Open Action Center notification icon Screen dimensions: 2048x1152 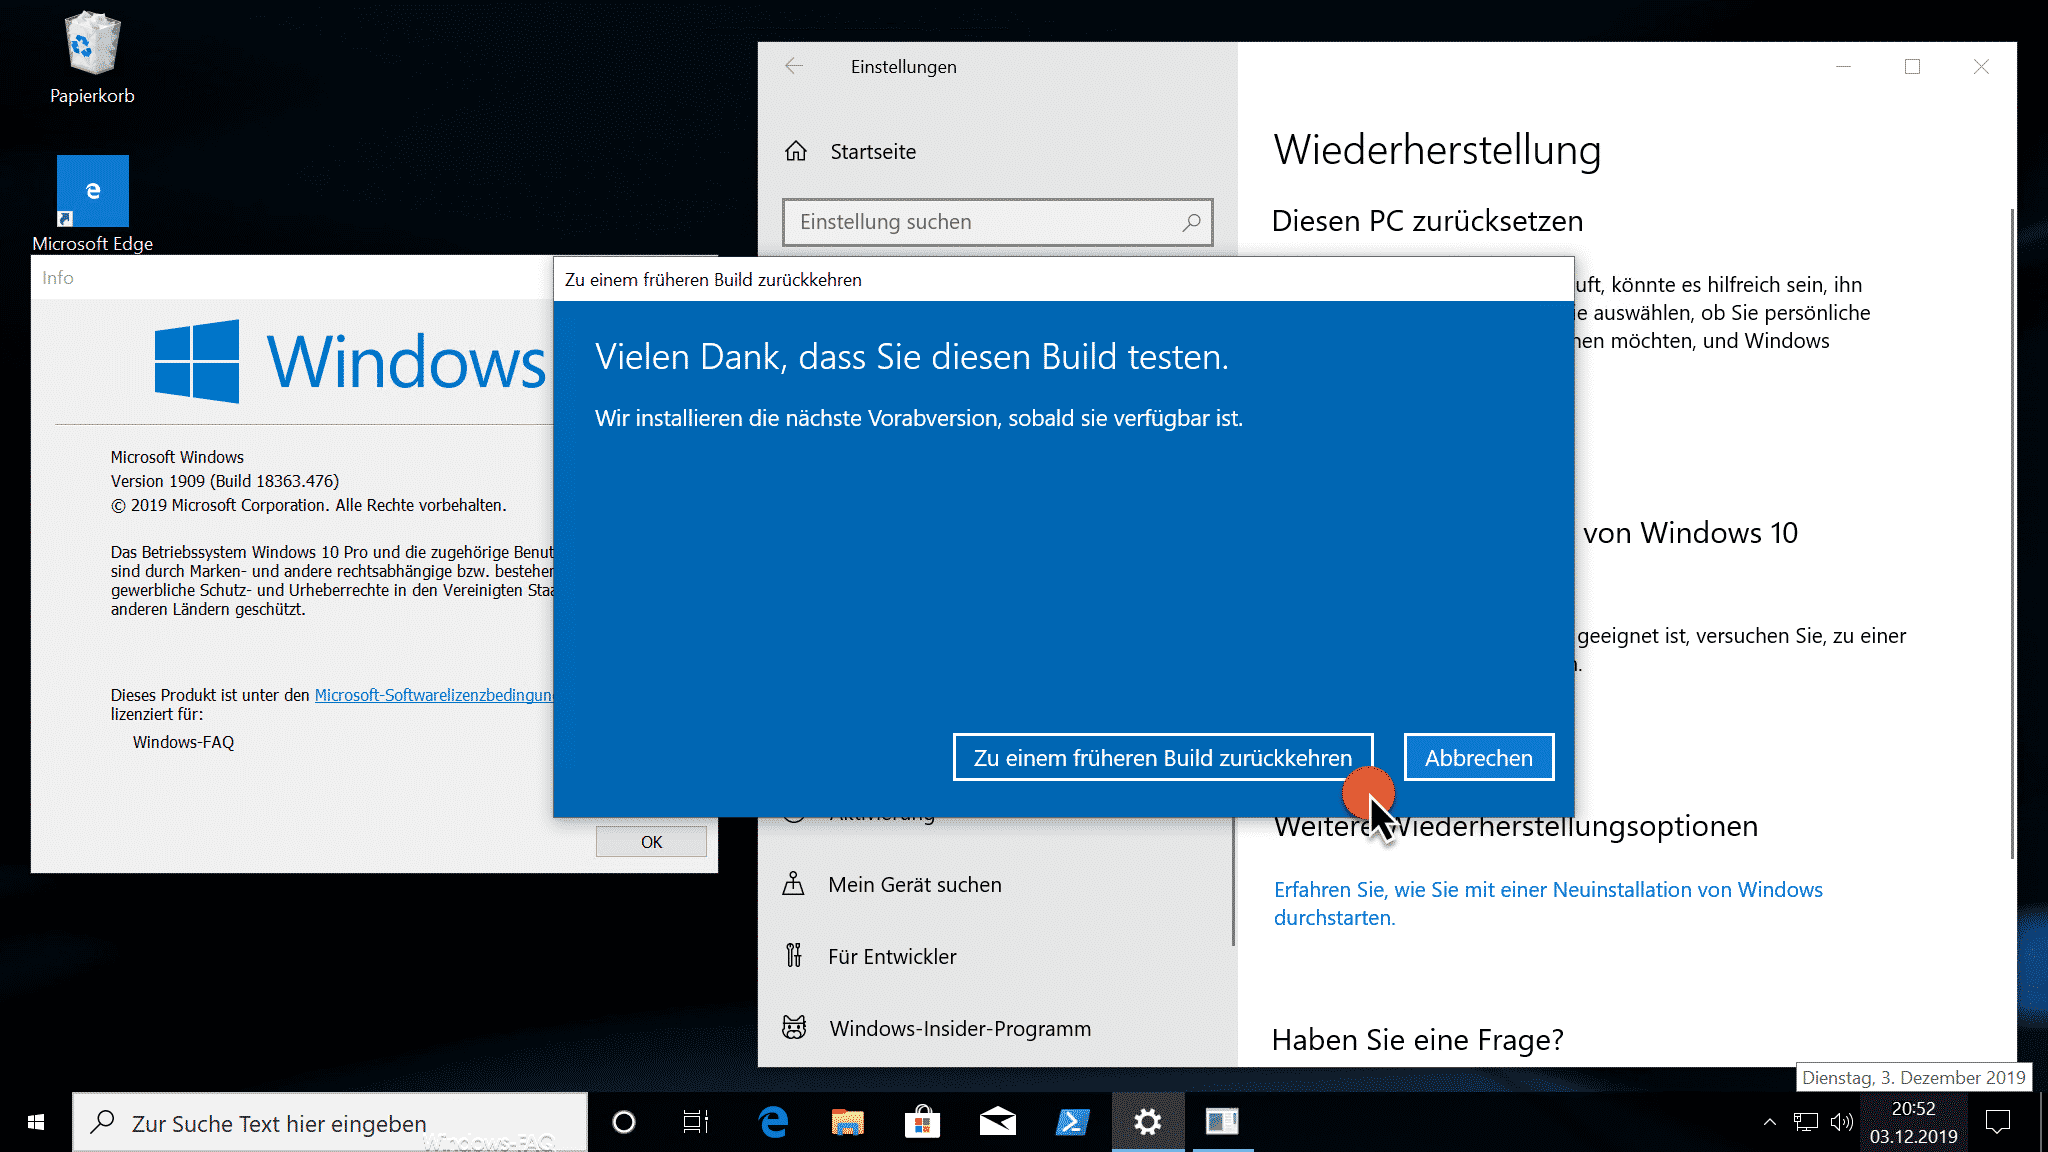(1997, 1122)
